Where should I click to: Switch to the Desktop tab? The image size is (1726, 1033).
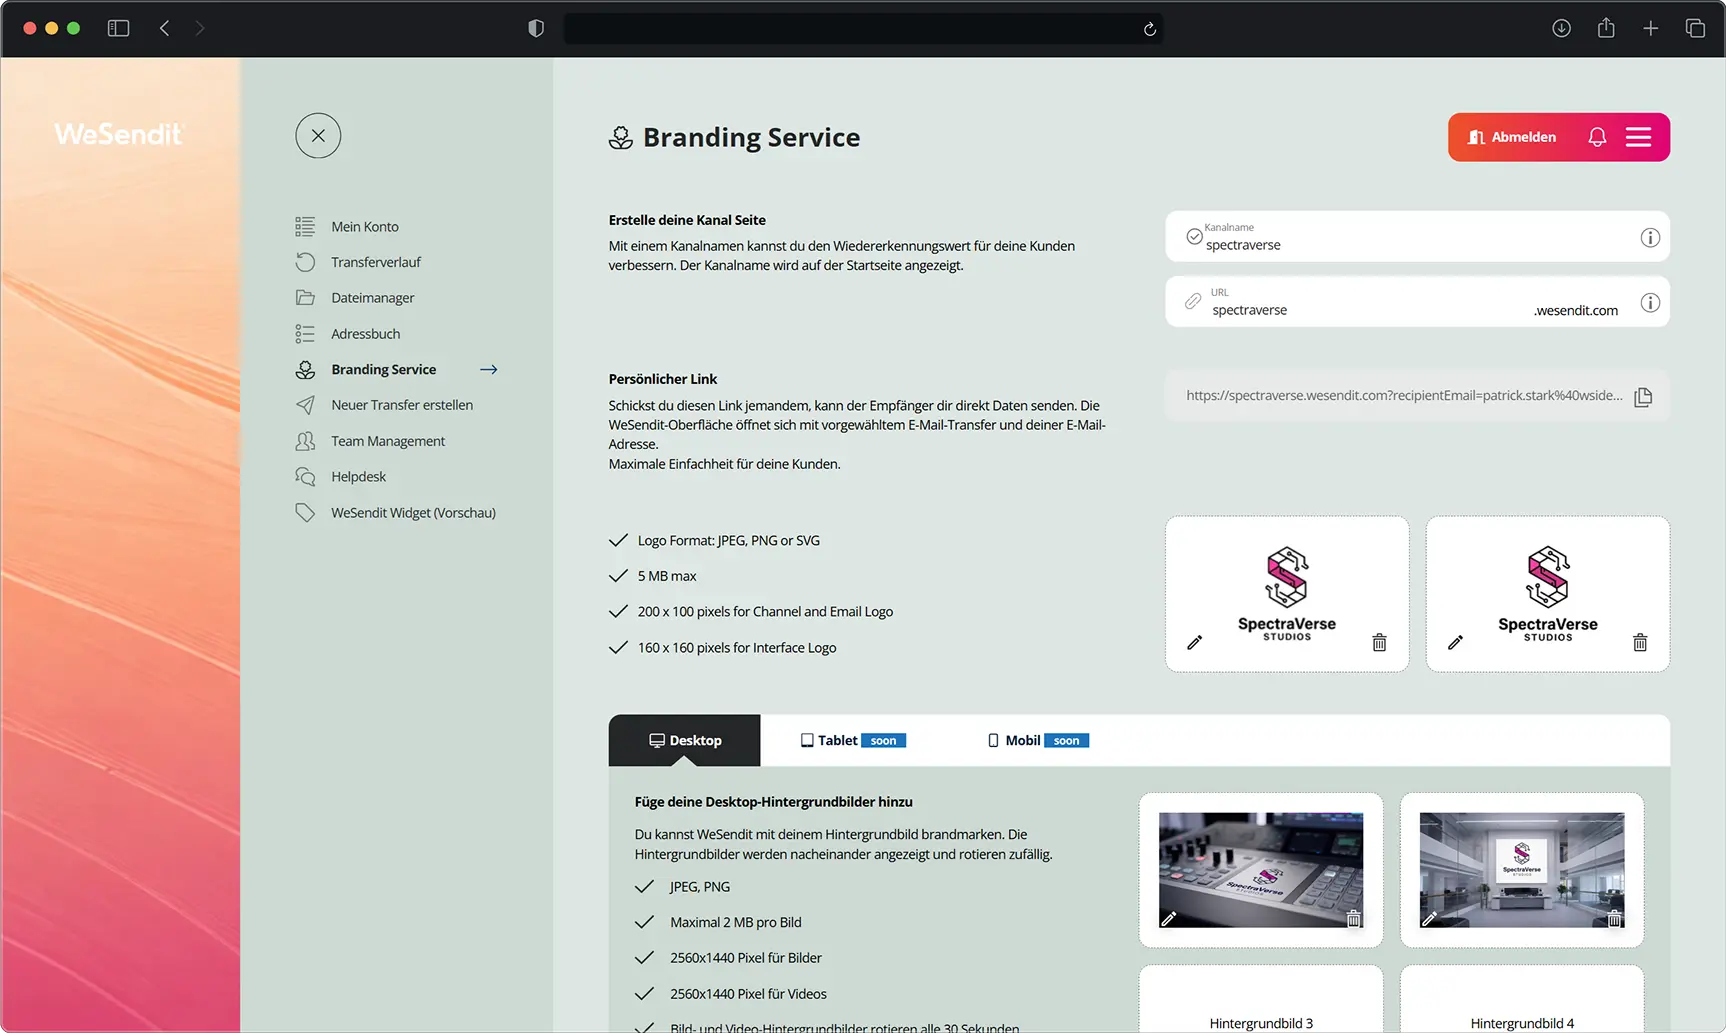point(685,741)
